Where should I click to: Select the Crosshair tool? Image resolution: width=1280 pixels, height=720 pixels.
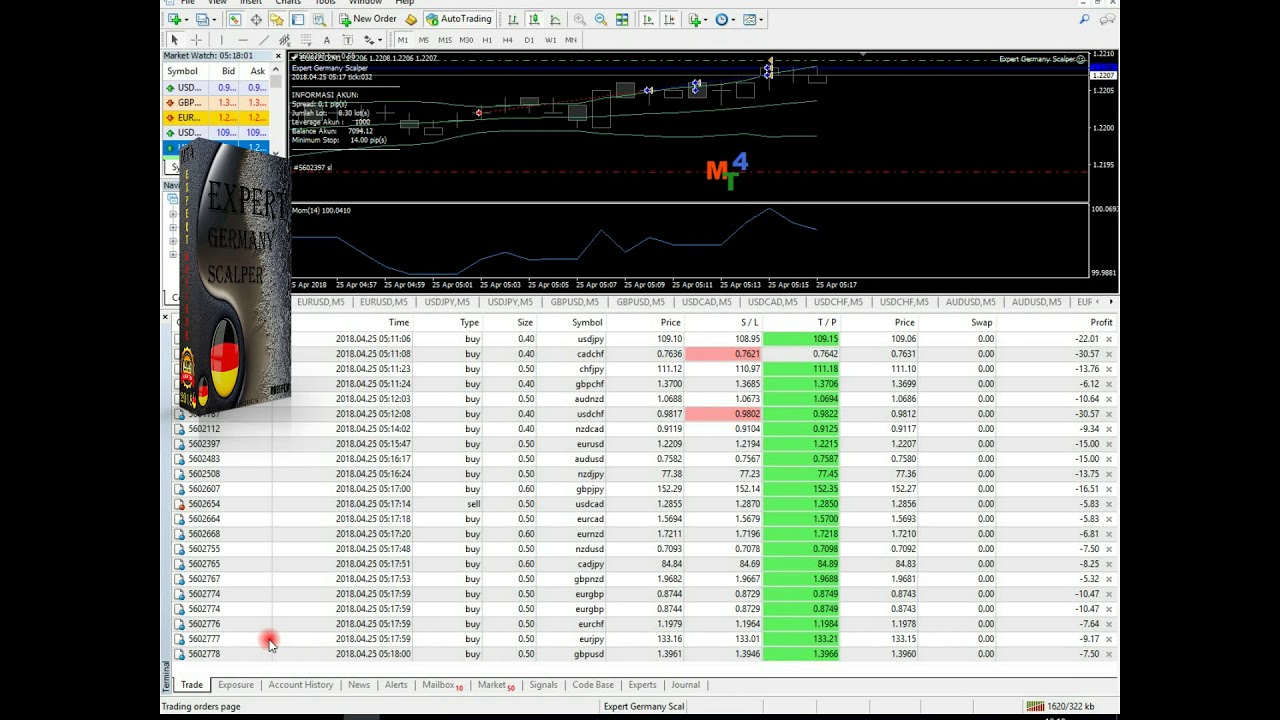[196, 40]
